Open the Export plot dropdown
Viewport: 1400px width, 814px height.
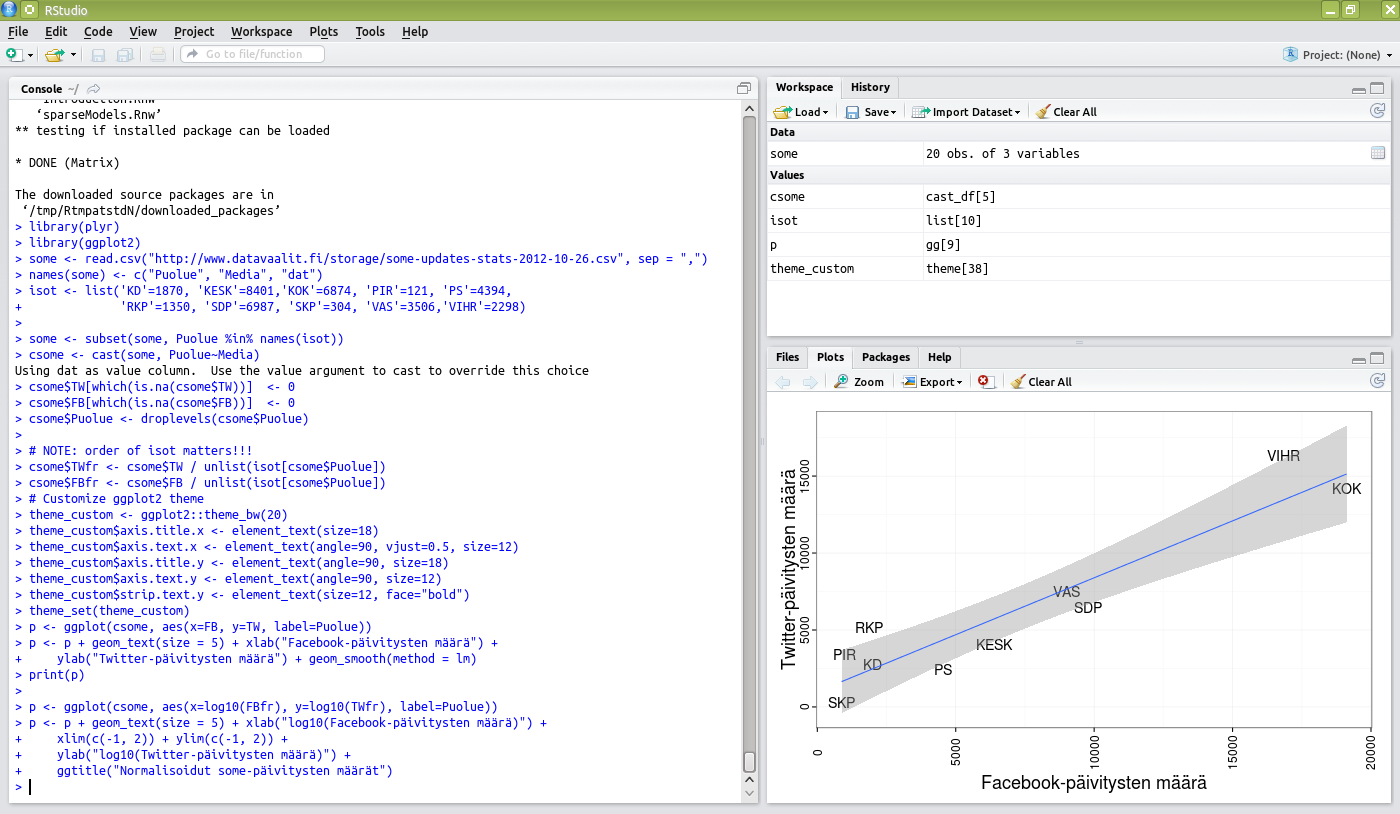pyautogui.click(x=932, y=382)
